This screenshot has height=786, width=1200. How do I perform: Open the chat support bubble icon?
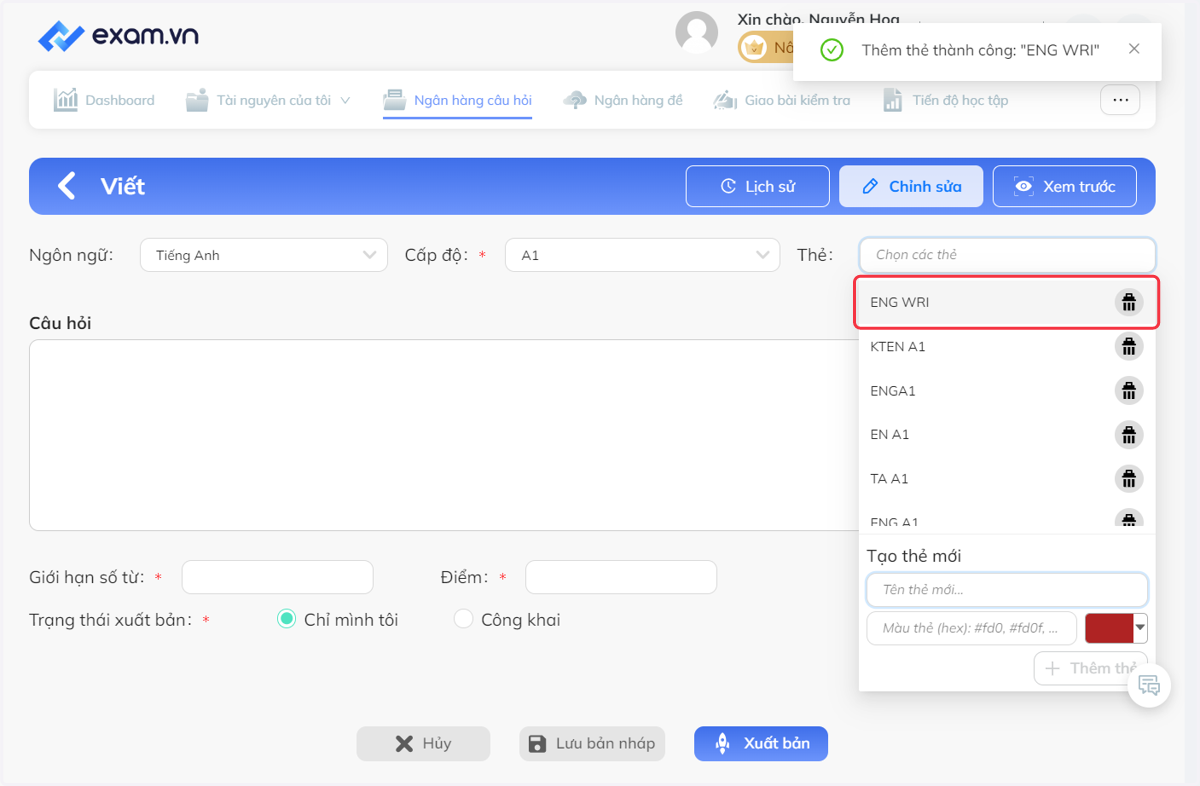click(x=1149, y=685)
